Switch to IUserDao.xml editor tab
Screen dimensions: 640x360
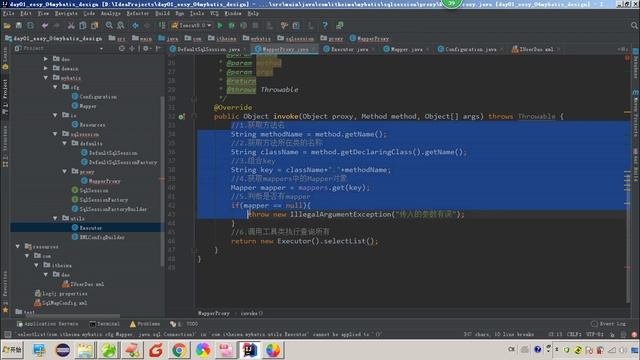click(x=536, y=49)
